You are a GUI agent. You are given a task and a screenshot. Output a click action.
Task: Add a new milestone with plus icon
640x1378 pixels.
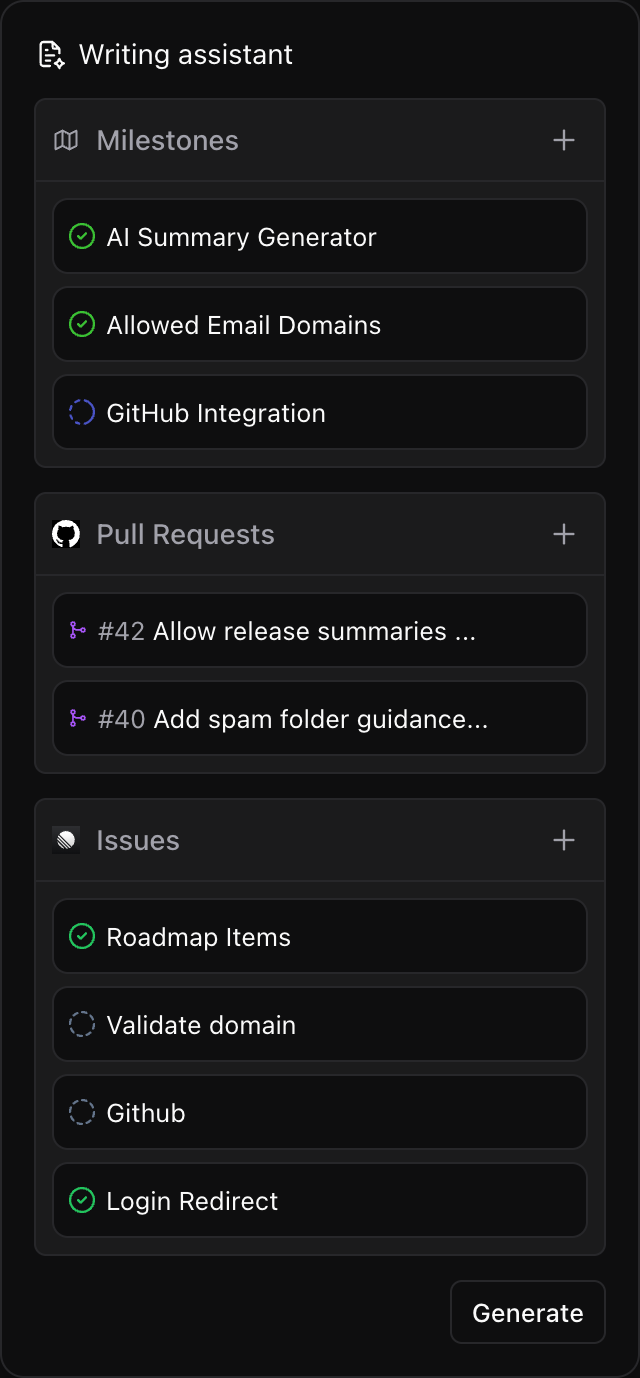(564, 141)
